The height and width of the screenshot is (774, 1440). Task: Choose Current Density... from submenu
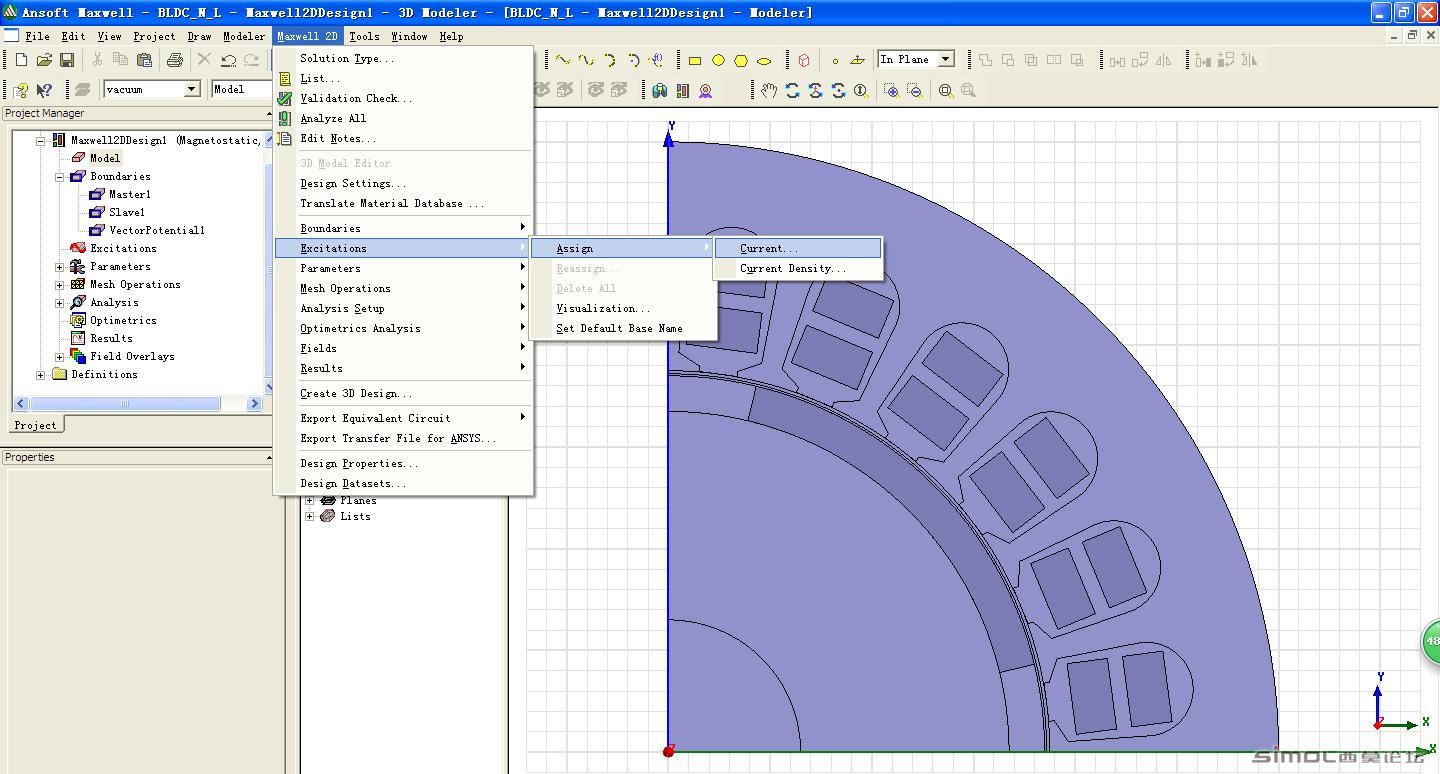pyautogui.click(x=798, y=268)
